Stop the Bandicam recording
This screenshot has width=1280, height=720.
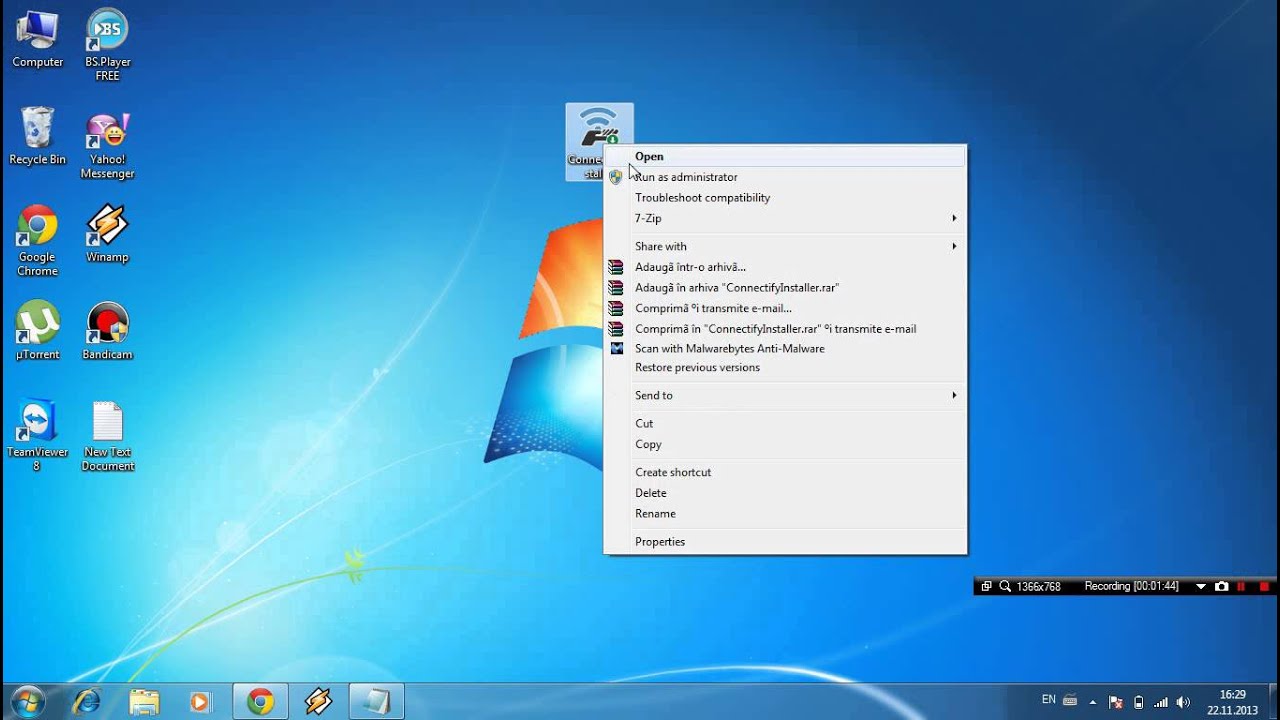pyautogui.click(x=1264, y=586)
